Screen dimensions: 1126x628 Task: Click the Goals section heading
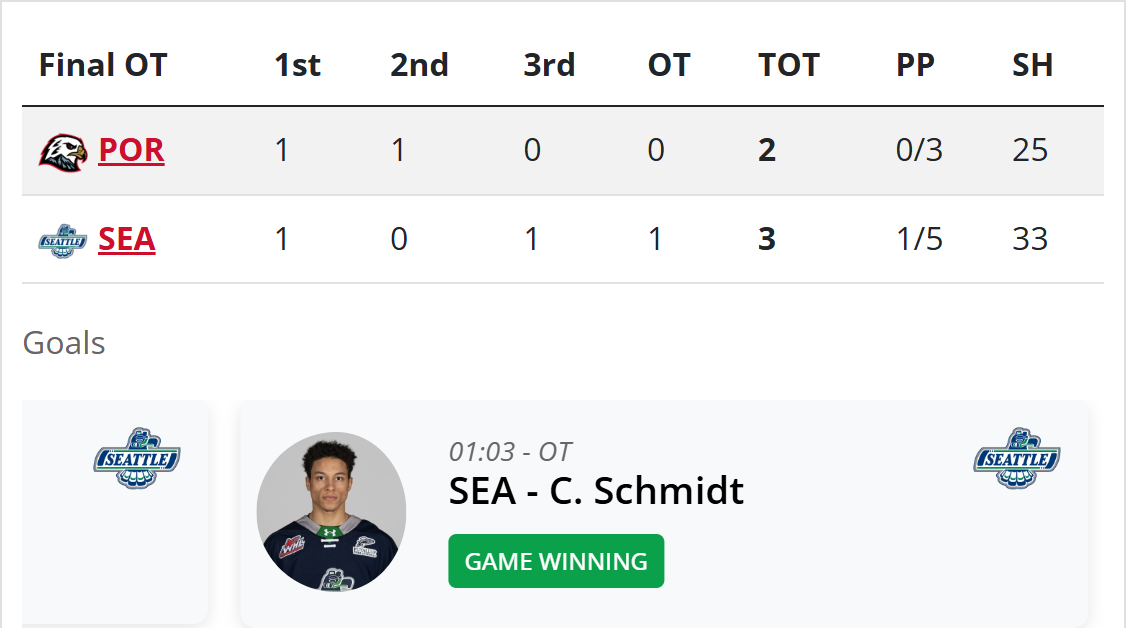[x=64, y=343]
